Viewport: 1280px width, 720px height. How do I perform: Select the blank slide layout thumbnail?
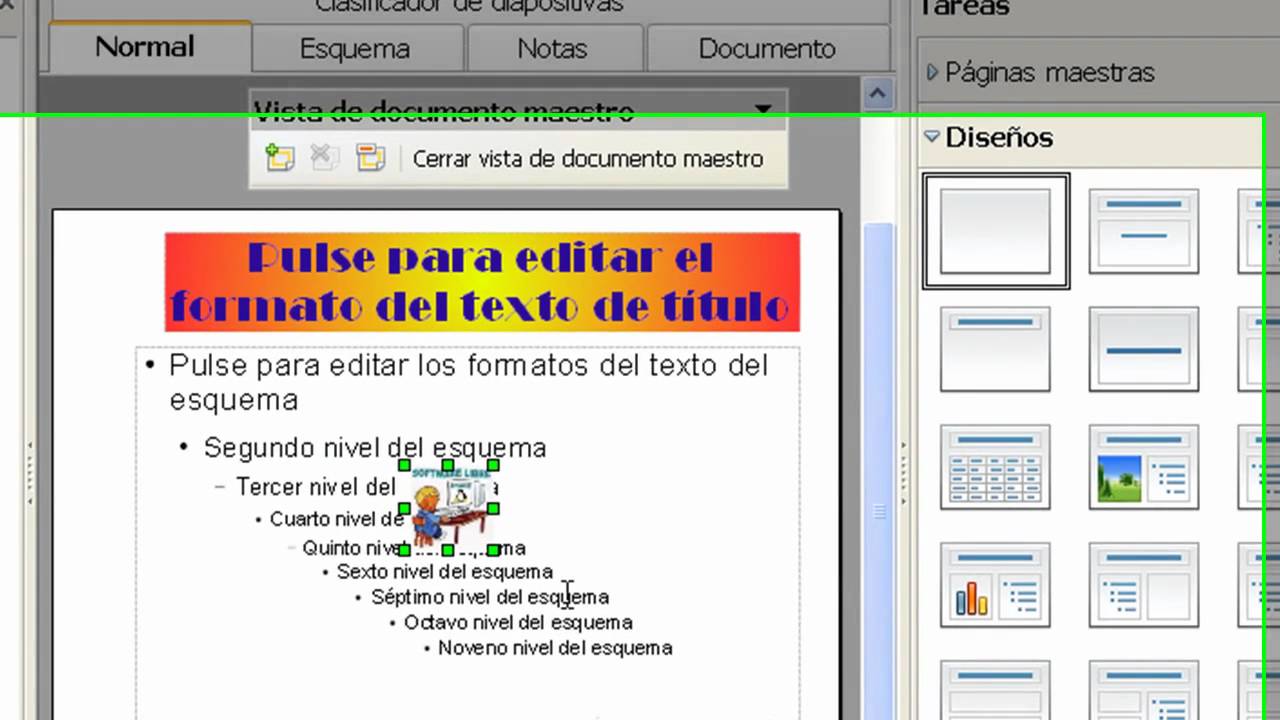click(996, 231)
